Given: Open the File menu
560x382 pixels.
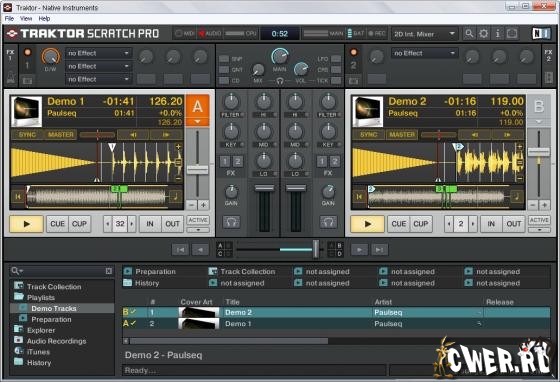Looking at the screenshot, I should (x=9, y=19).
